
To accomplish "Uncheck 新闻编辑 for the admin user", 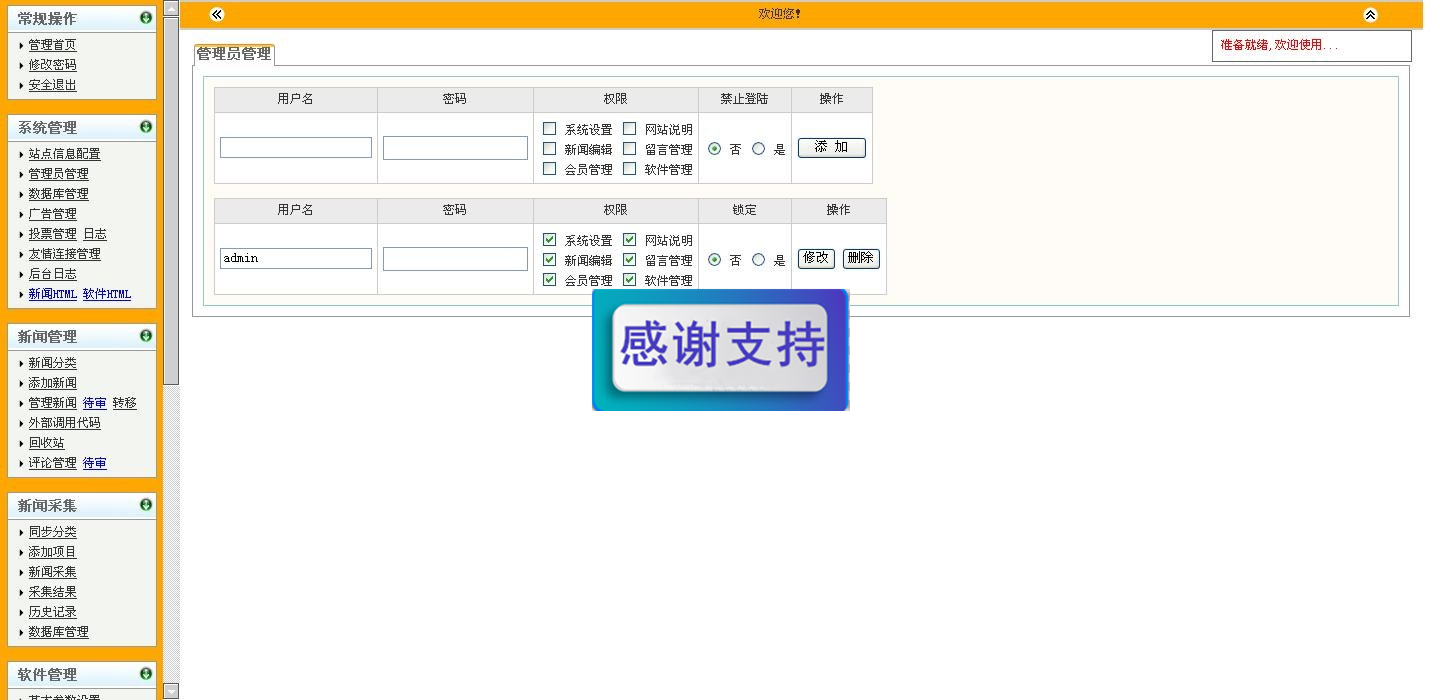I will pos(549,260).
